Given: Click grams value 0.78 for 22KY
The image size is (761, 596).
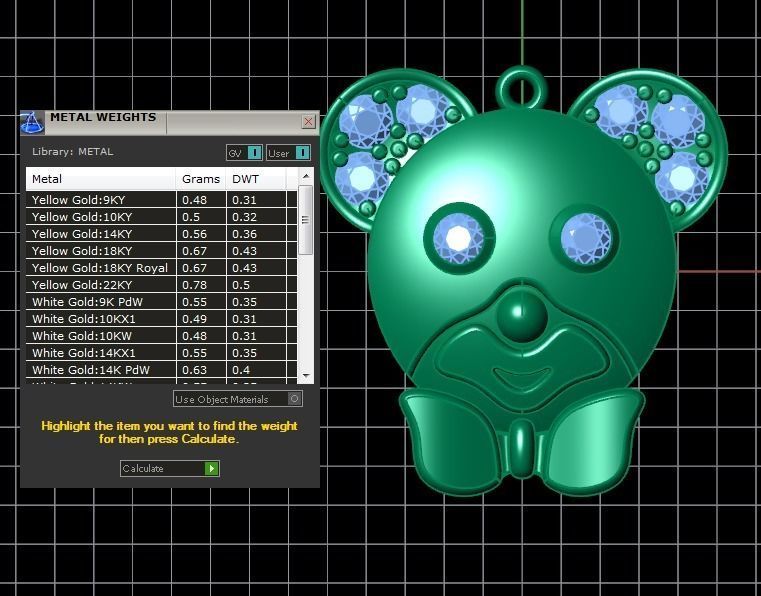Looking at the screenshot, I should [194, 285].
